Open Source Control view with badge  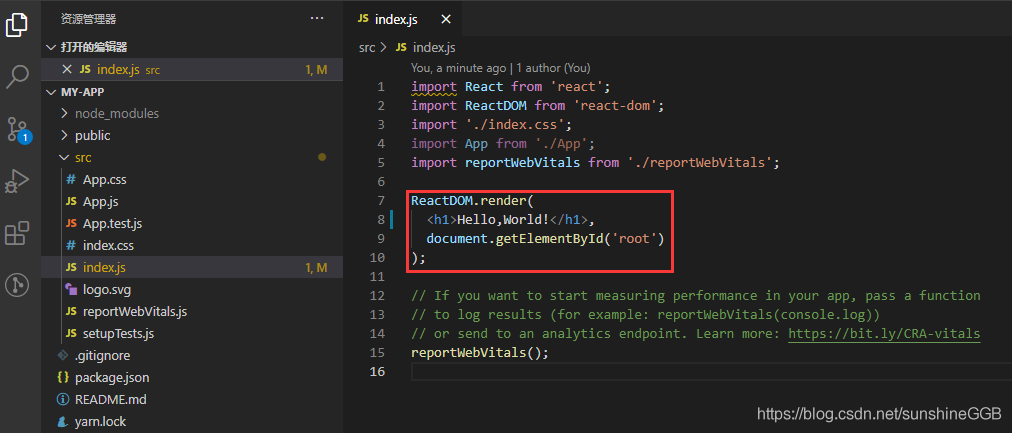(x=17, y=129)
